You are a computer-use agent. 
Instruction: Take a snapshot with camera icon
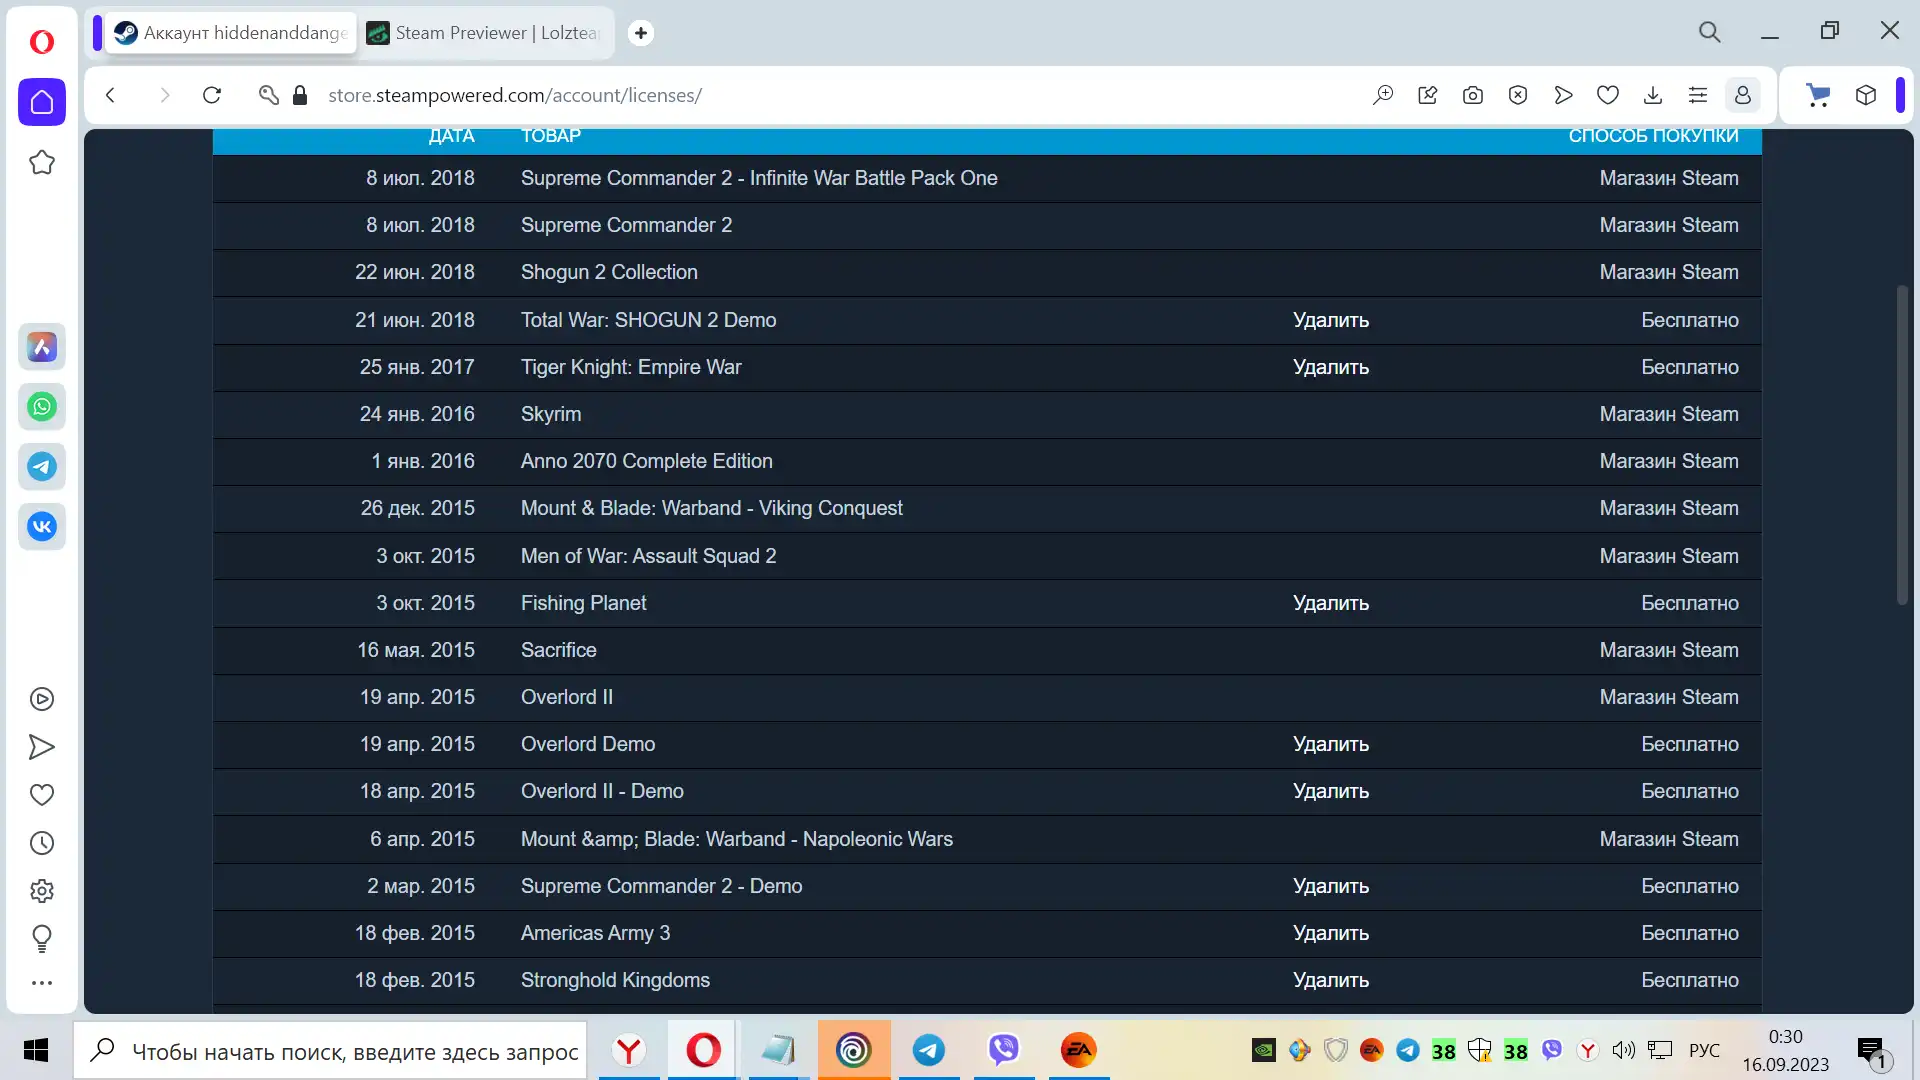[1473, 95]
